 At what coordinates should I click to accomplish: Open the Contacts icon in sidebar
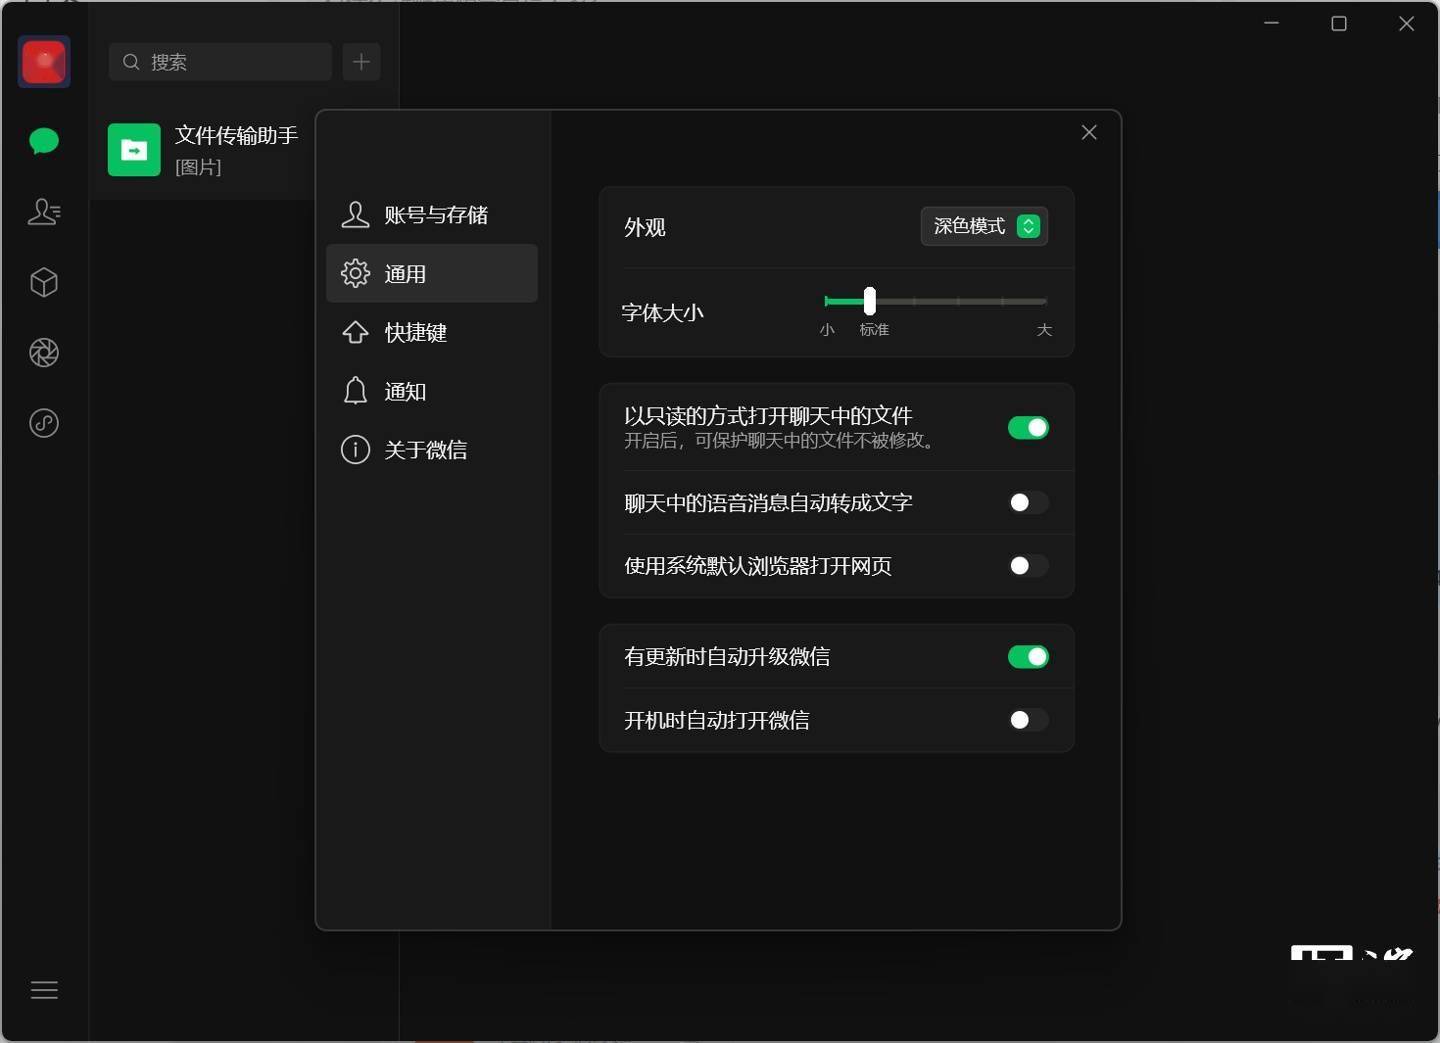pyautogui.click(x=44, y=212)
